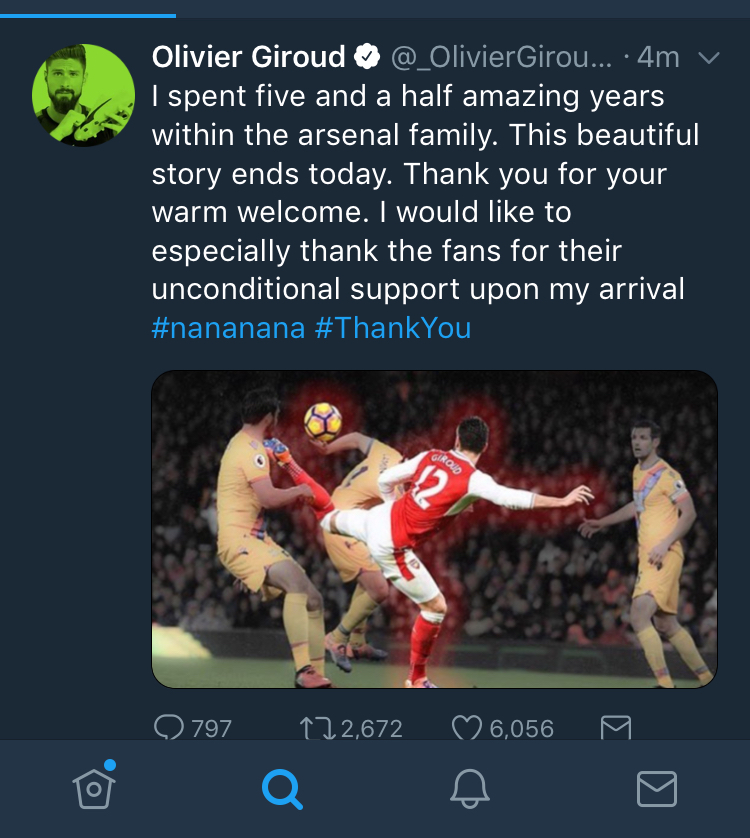Share tweet via Direct Message envelope
The width and height of the screenshot is (750, 838).
[x=615, y=728]
